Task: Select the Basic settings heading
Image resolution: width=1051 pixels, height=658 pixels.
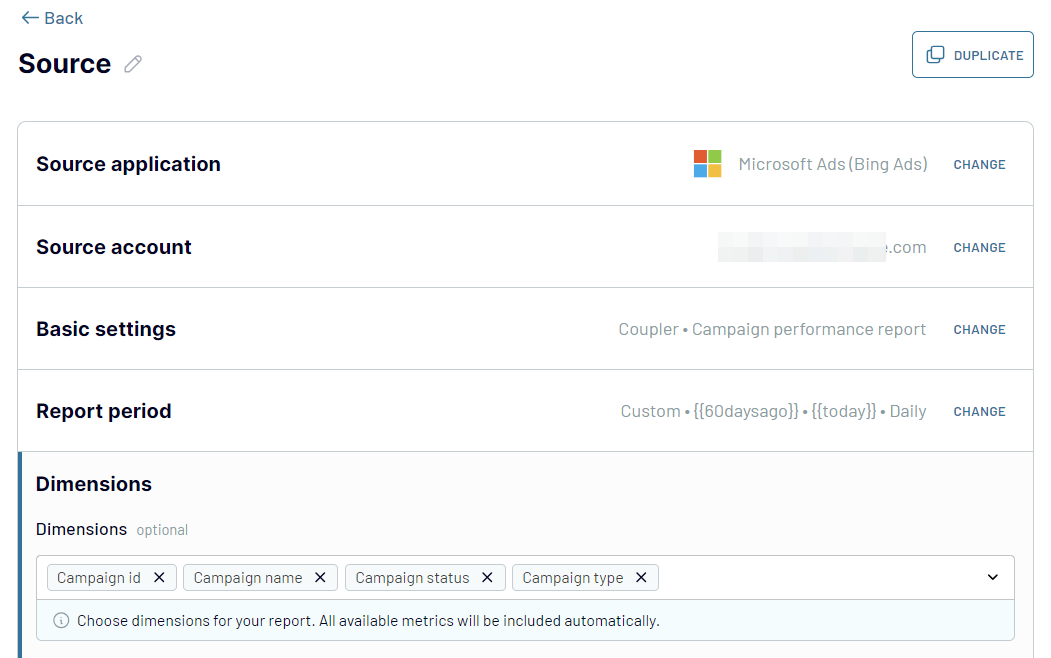Action: pyautogui.click(x=106, y=329)
